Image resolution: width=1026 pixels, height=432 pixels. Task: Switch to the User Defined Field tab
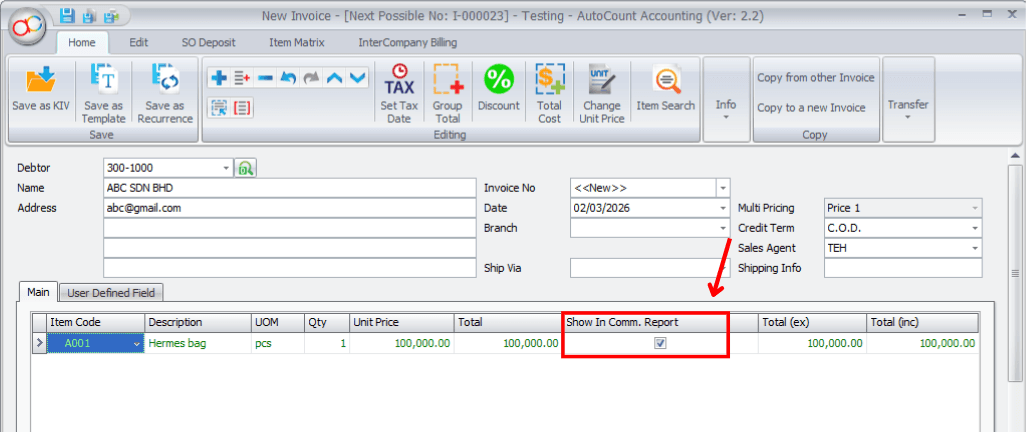[111, 293]
